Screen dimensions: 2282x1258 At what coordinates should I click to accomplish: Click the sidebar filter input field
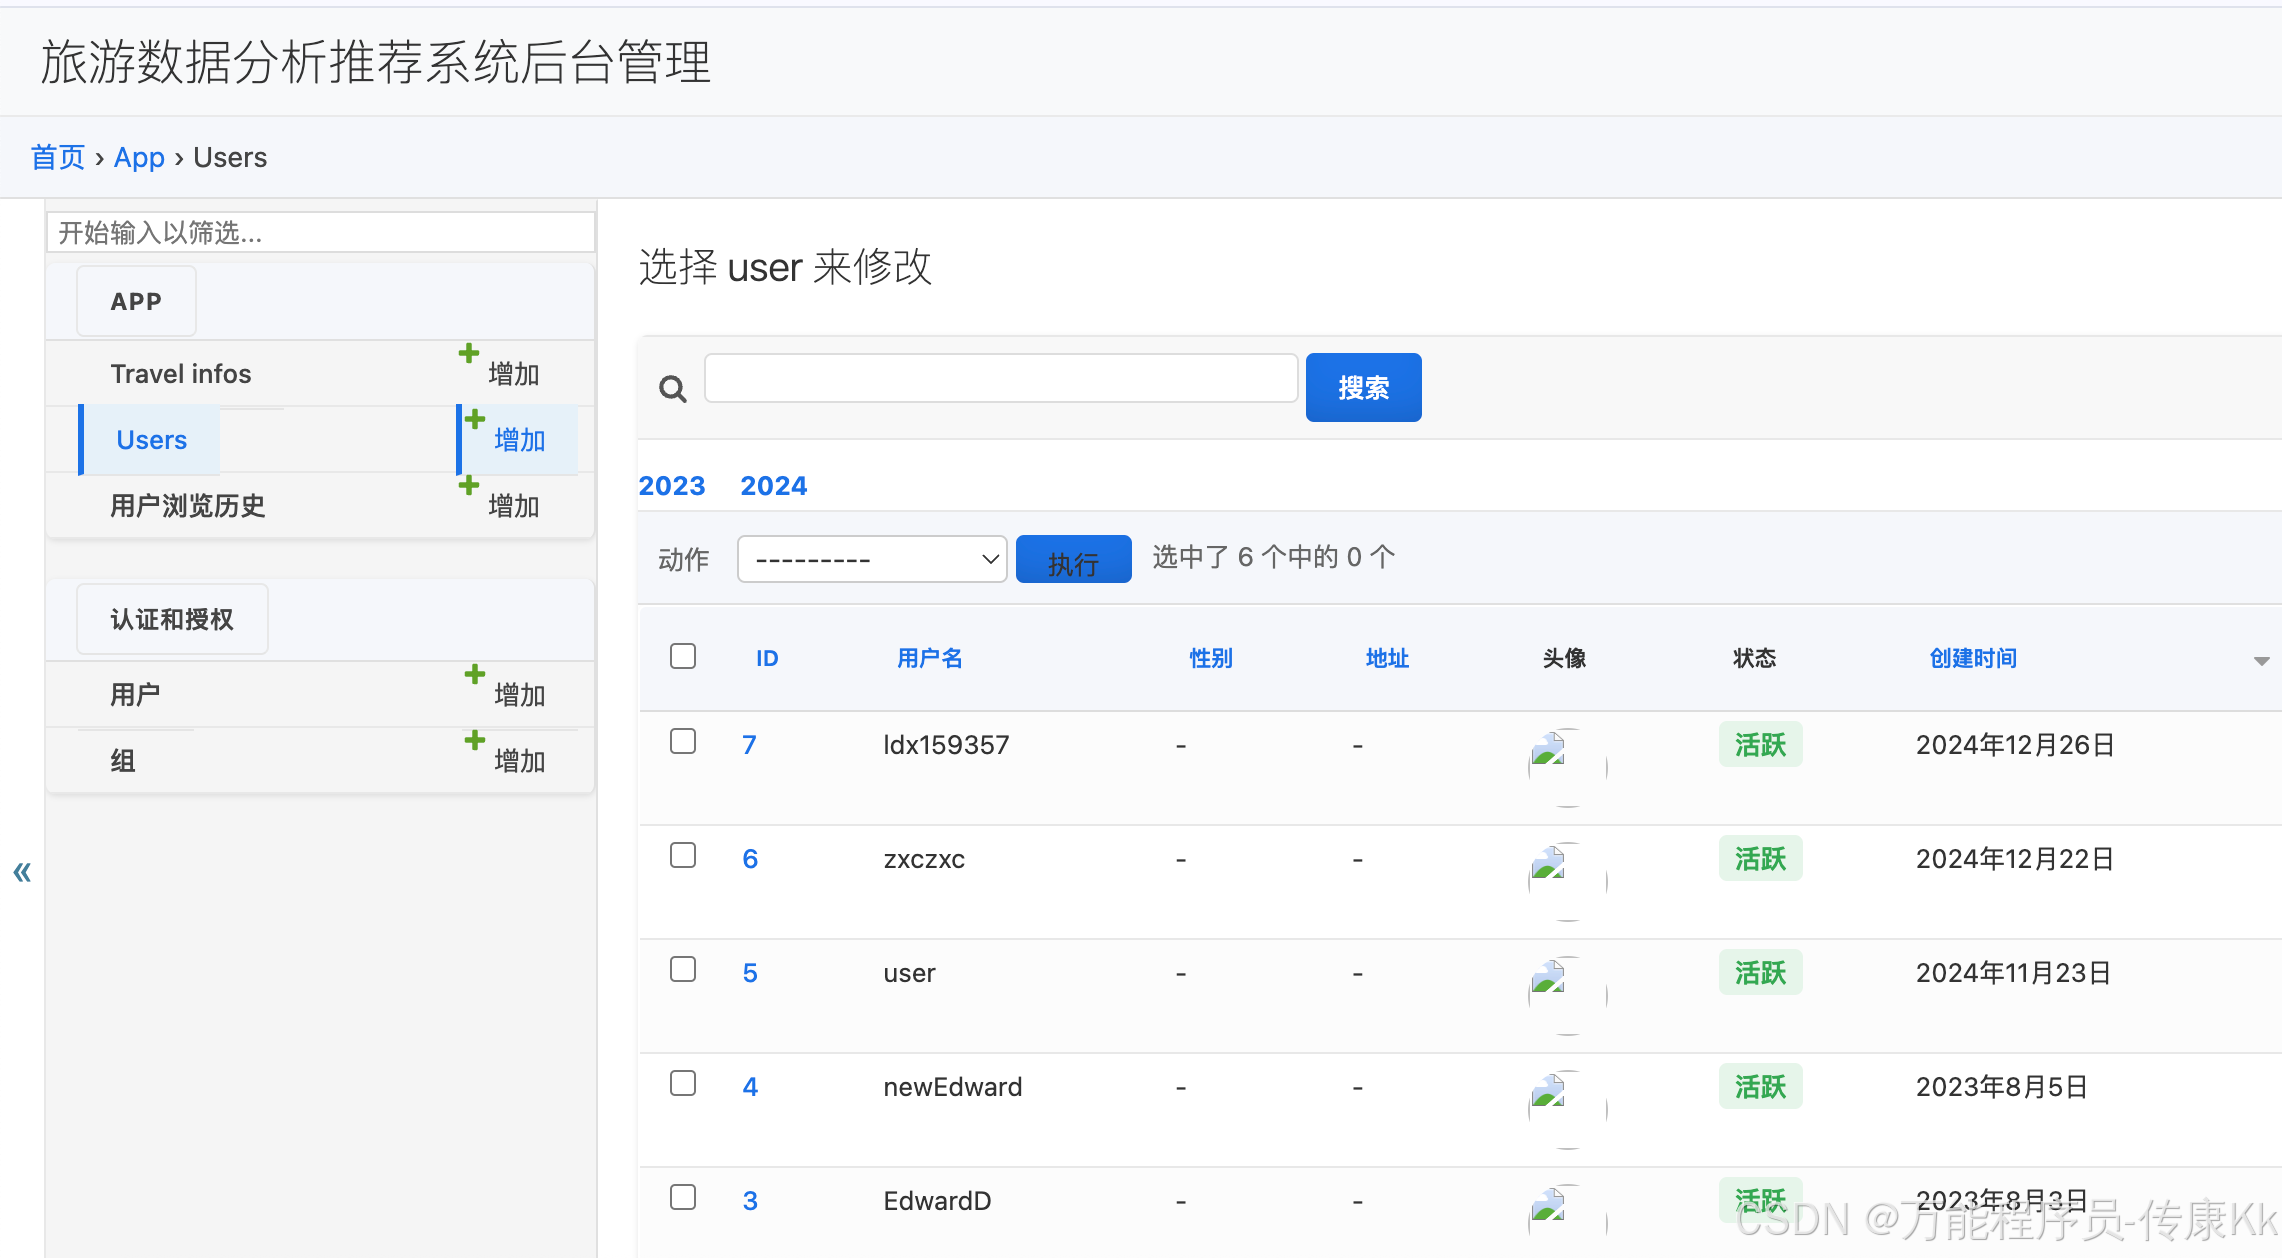[x=320, y=233]
